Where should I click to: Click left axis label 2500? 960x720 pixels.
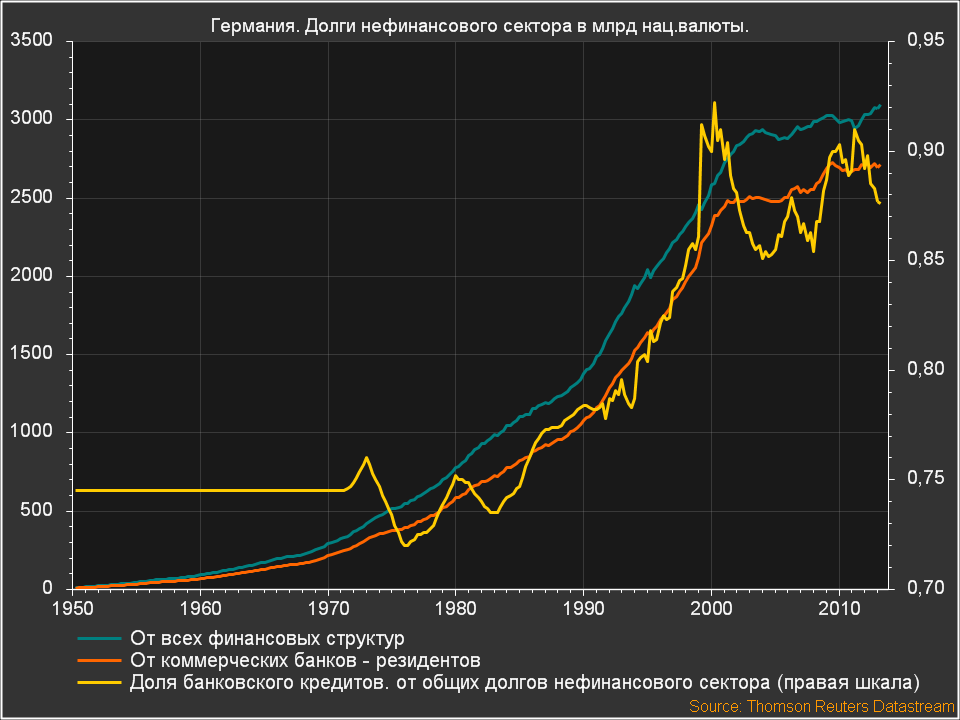[32, 197]
